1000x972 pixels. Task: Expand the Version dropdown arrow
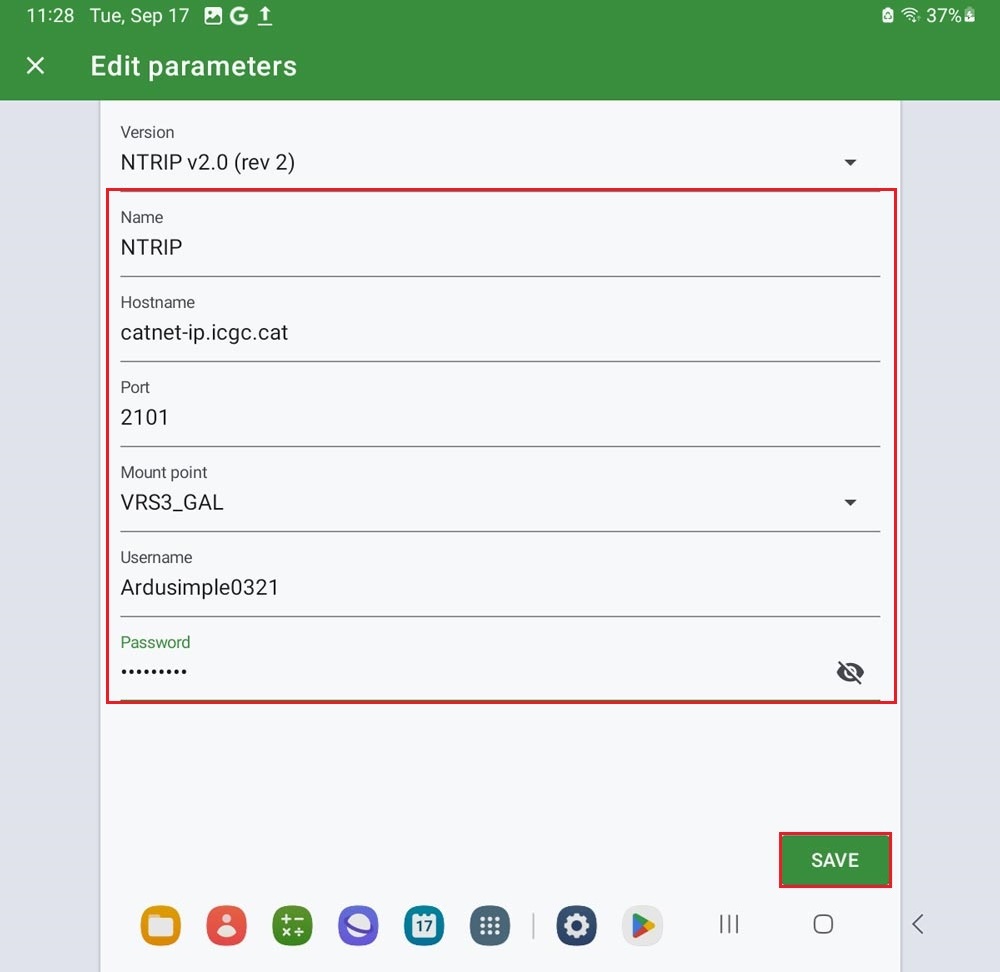[849, 163]
